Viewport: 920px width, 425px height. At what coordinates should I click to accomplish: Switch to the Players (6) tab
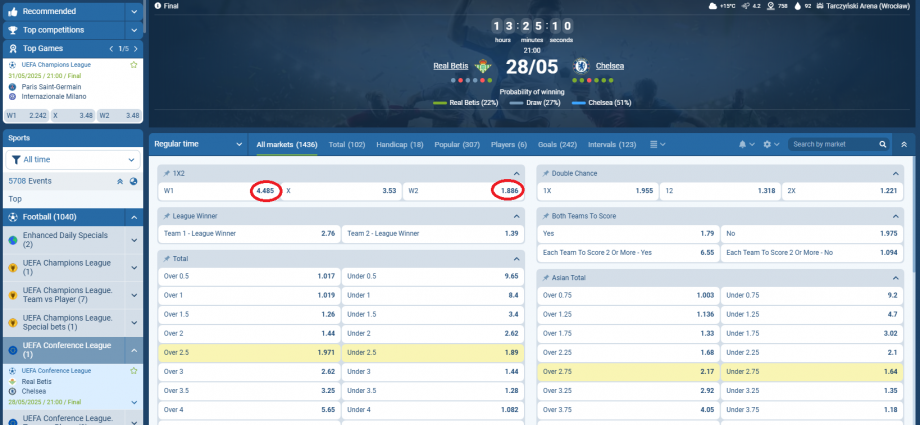pos(509,144)
